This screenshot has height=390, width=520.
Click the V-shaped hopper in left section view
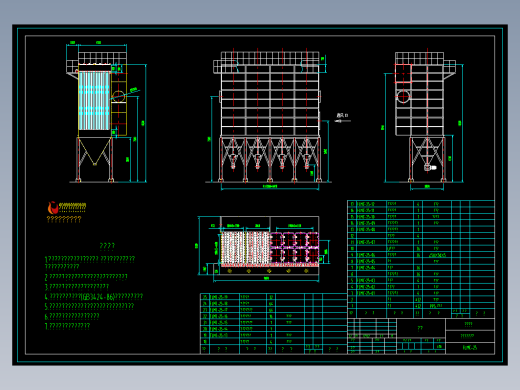pyautogui.click(x=95, y=151)
